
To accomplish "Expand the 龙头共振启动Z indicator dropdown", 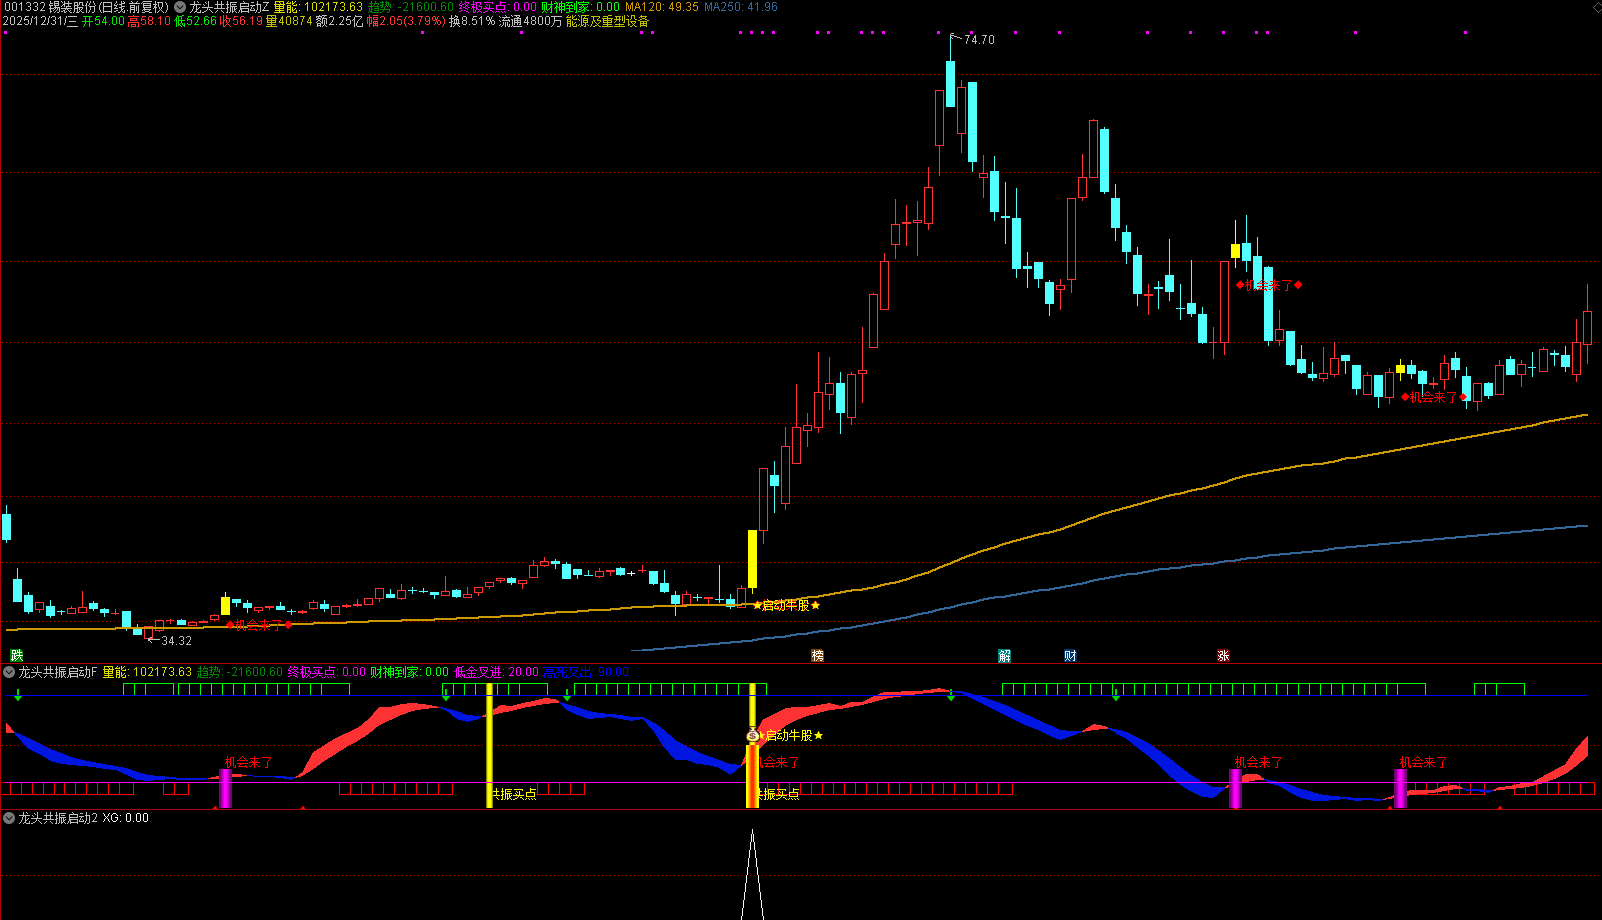I will 180,7.
